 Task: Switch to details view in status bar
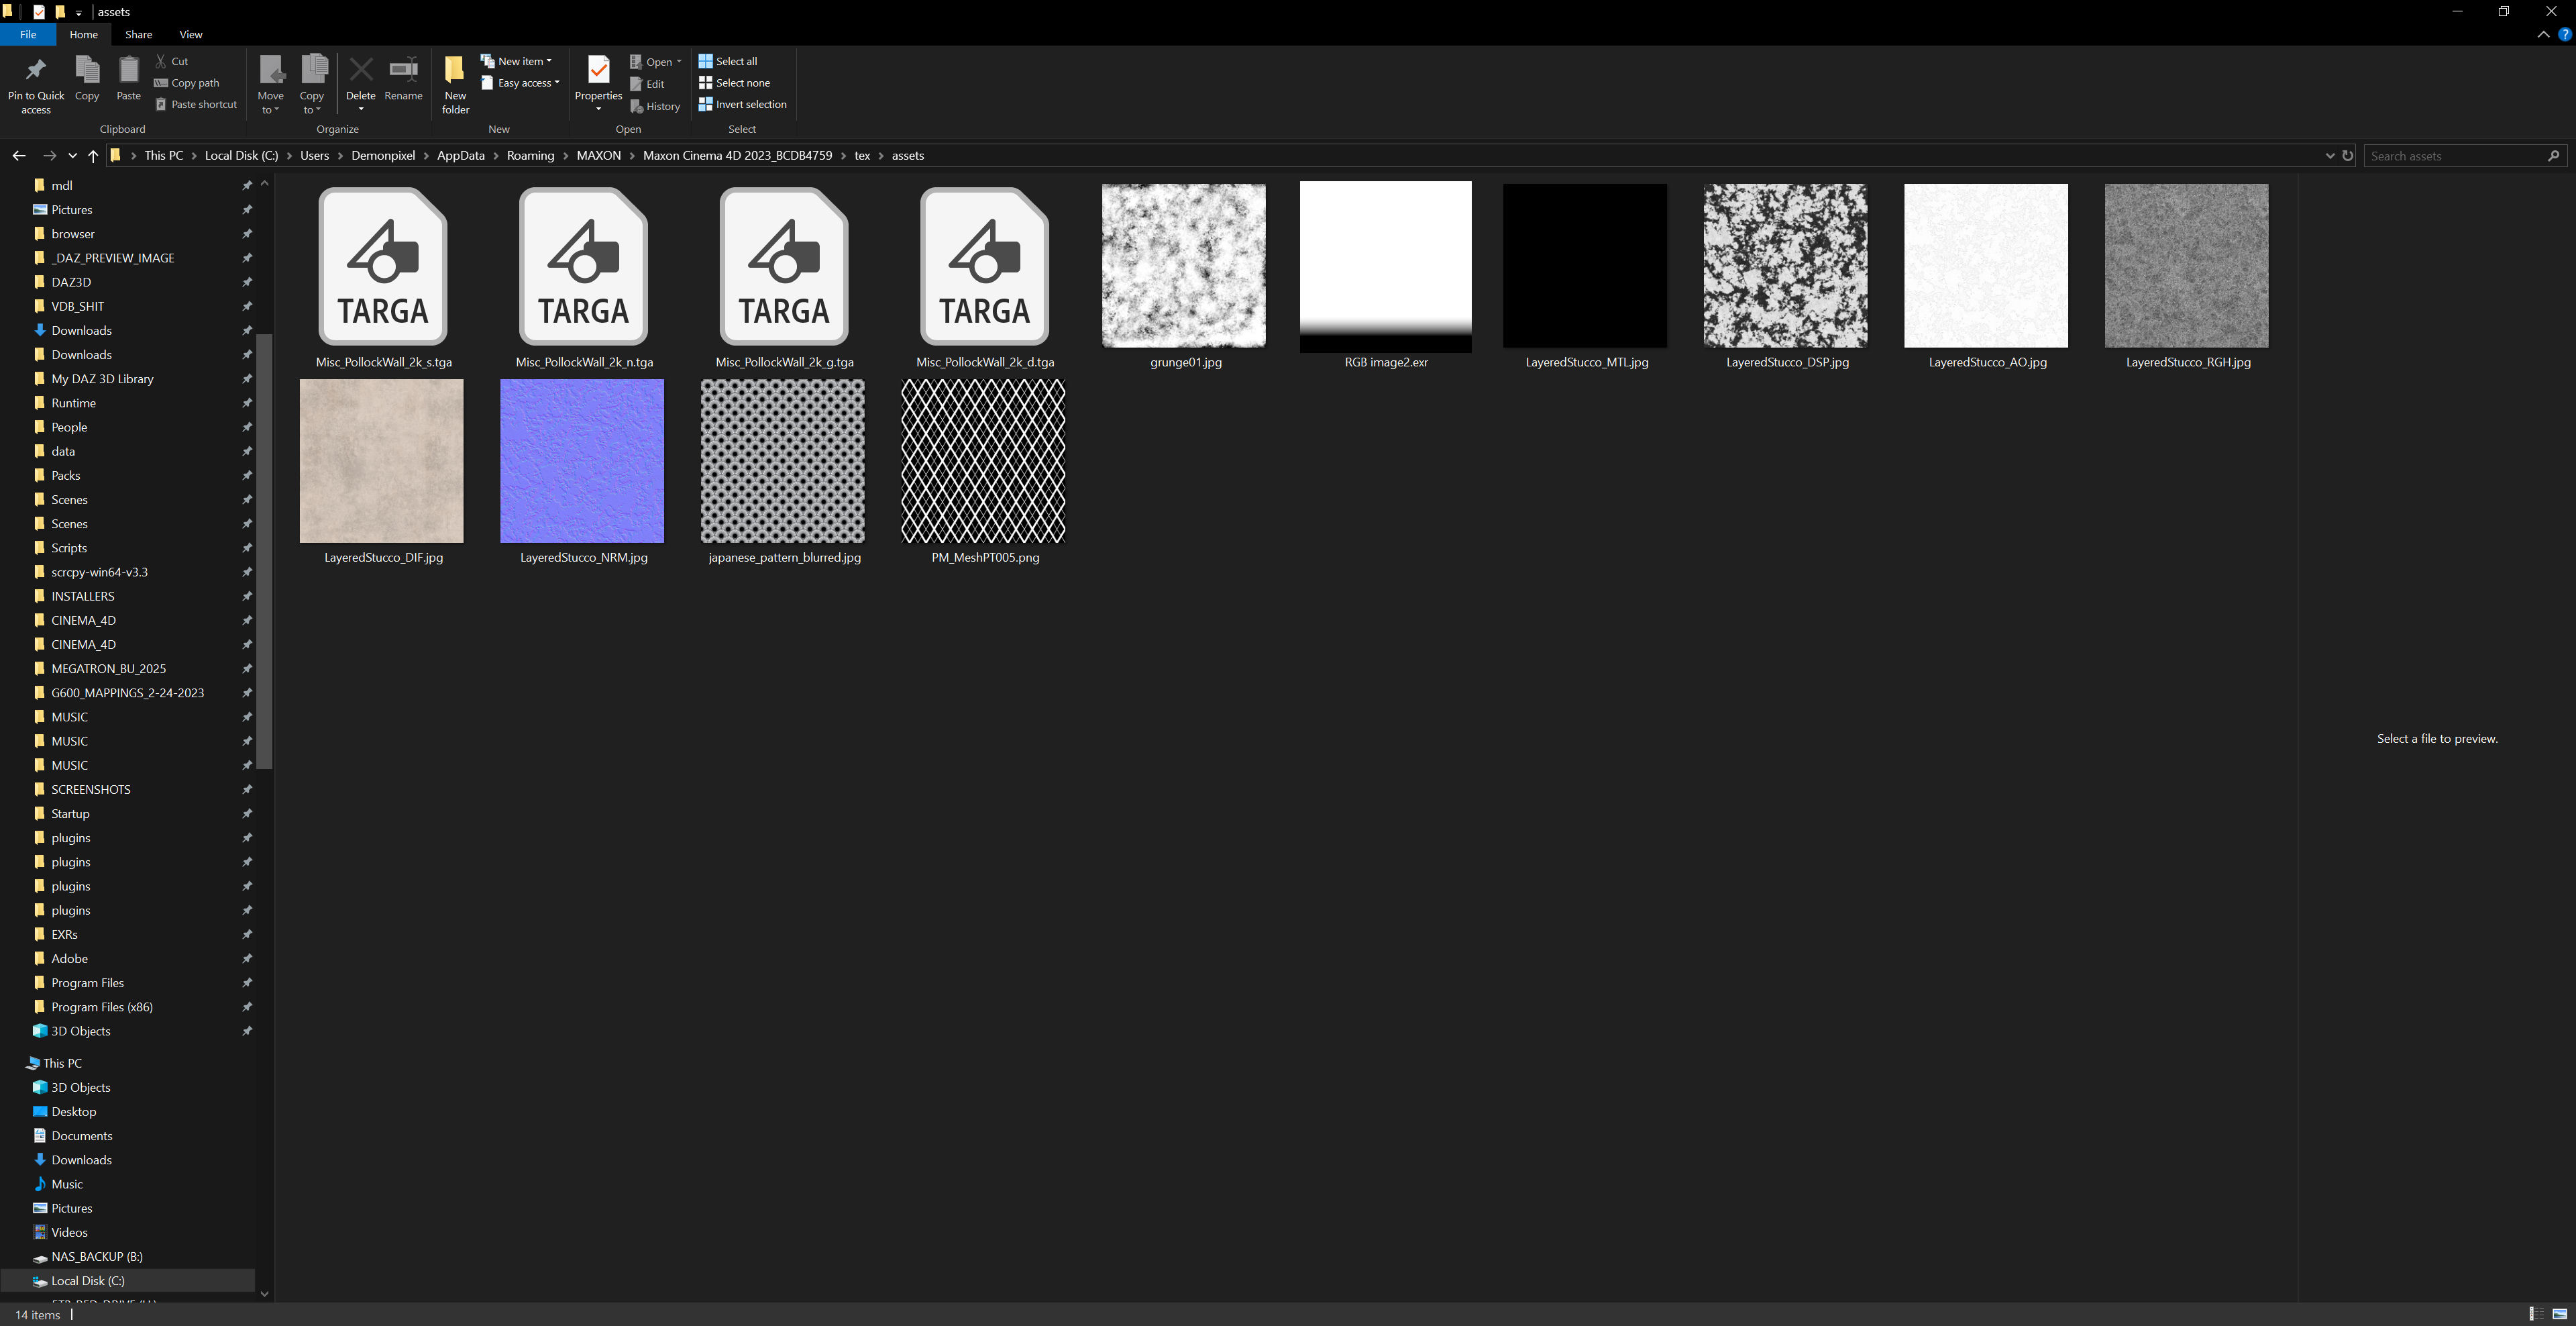tap(2536, 1314)
